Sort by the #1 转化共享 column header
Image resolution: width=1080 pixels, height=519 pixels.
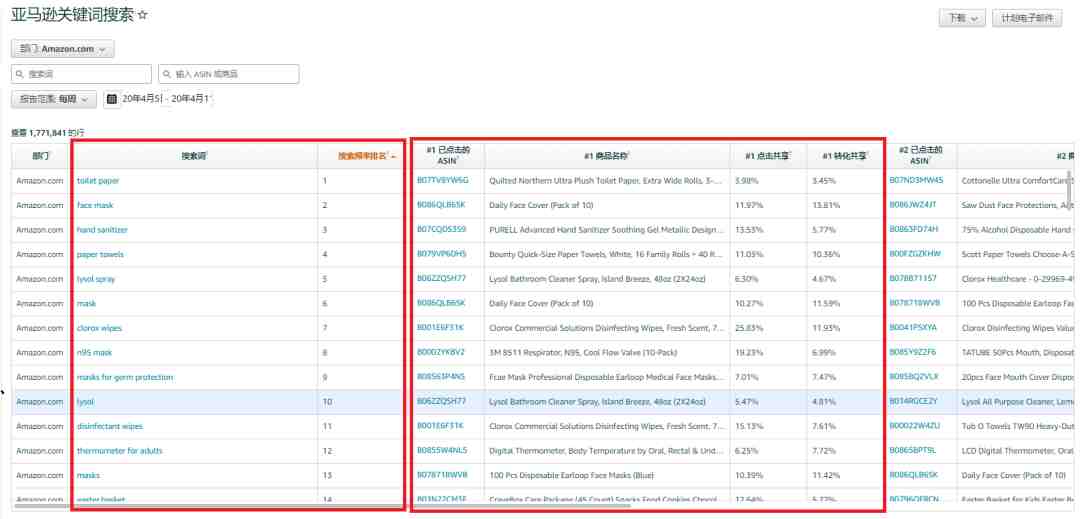point(845,156)
